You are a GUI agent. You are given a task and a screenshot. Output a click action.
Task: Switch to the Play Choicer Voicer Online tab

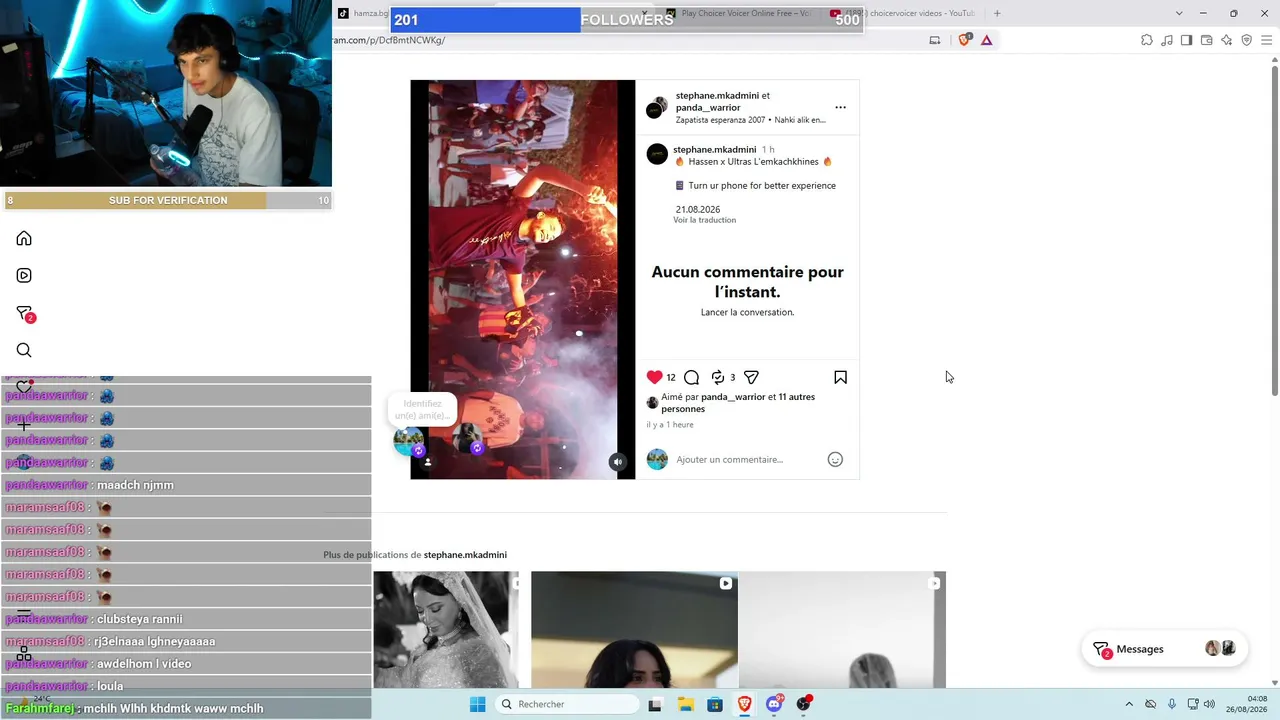click(741, 13)
